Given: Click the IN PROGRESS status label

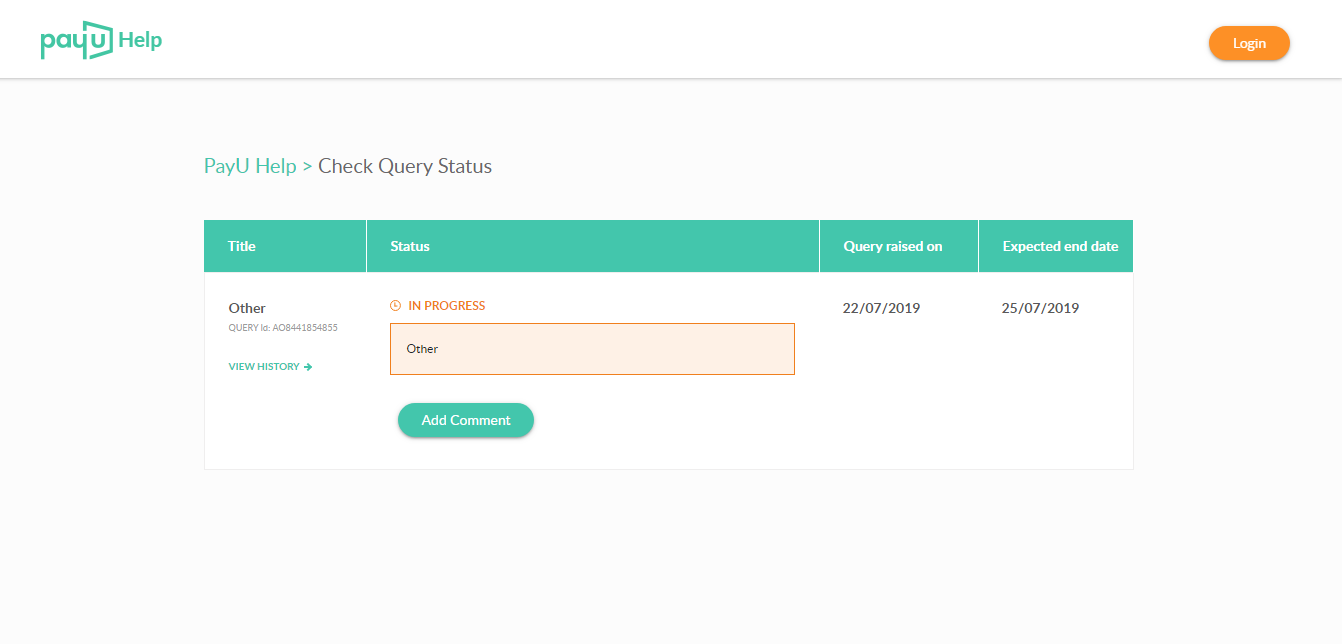Looking at the screenshot, I should coord(446,306).
